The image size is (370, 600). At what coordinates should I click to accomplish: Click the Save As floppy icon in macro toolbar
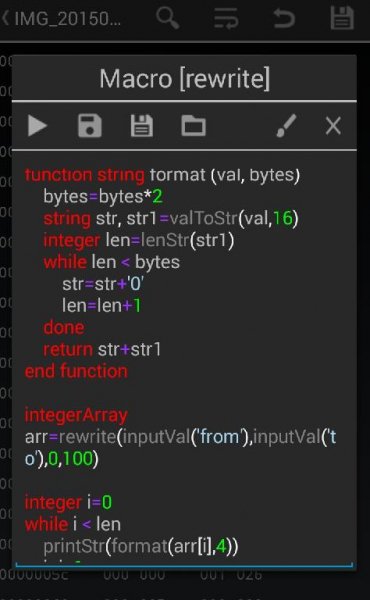[142, 126]
